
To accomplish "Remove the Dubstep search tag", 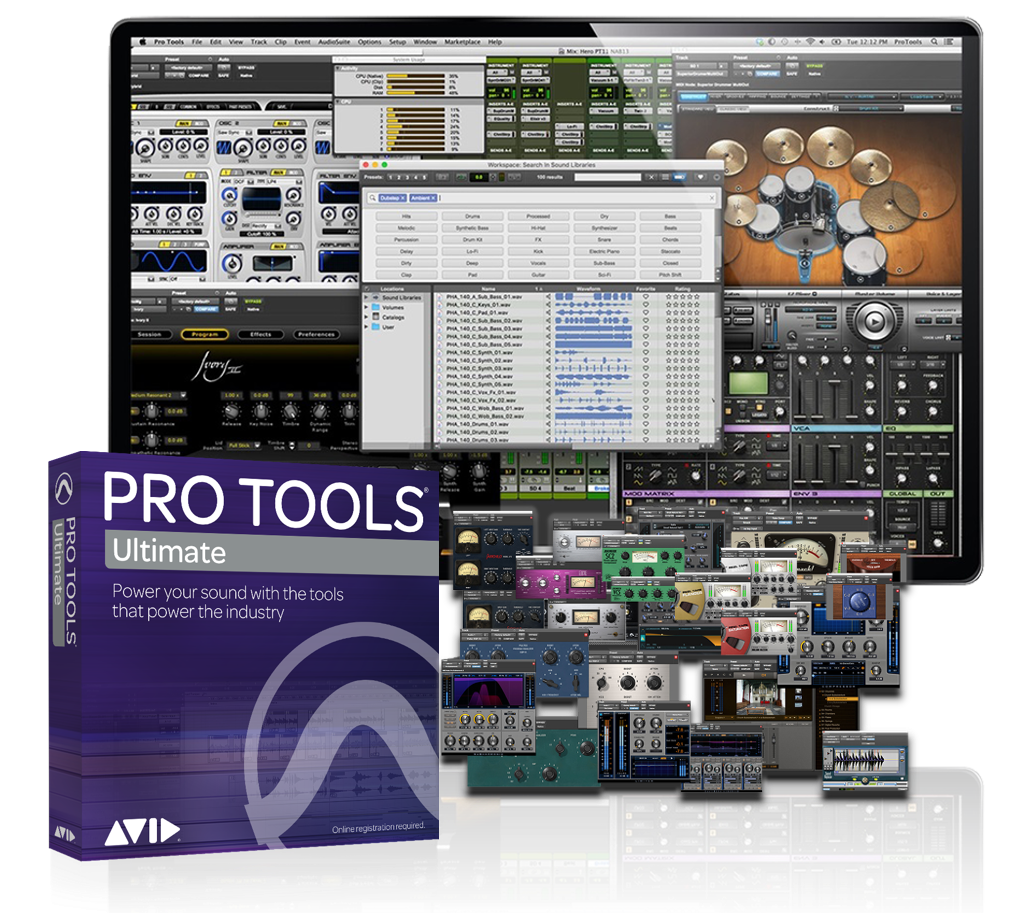I will coord(403,198).
